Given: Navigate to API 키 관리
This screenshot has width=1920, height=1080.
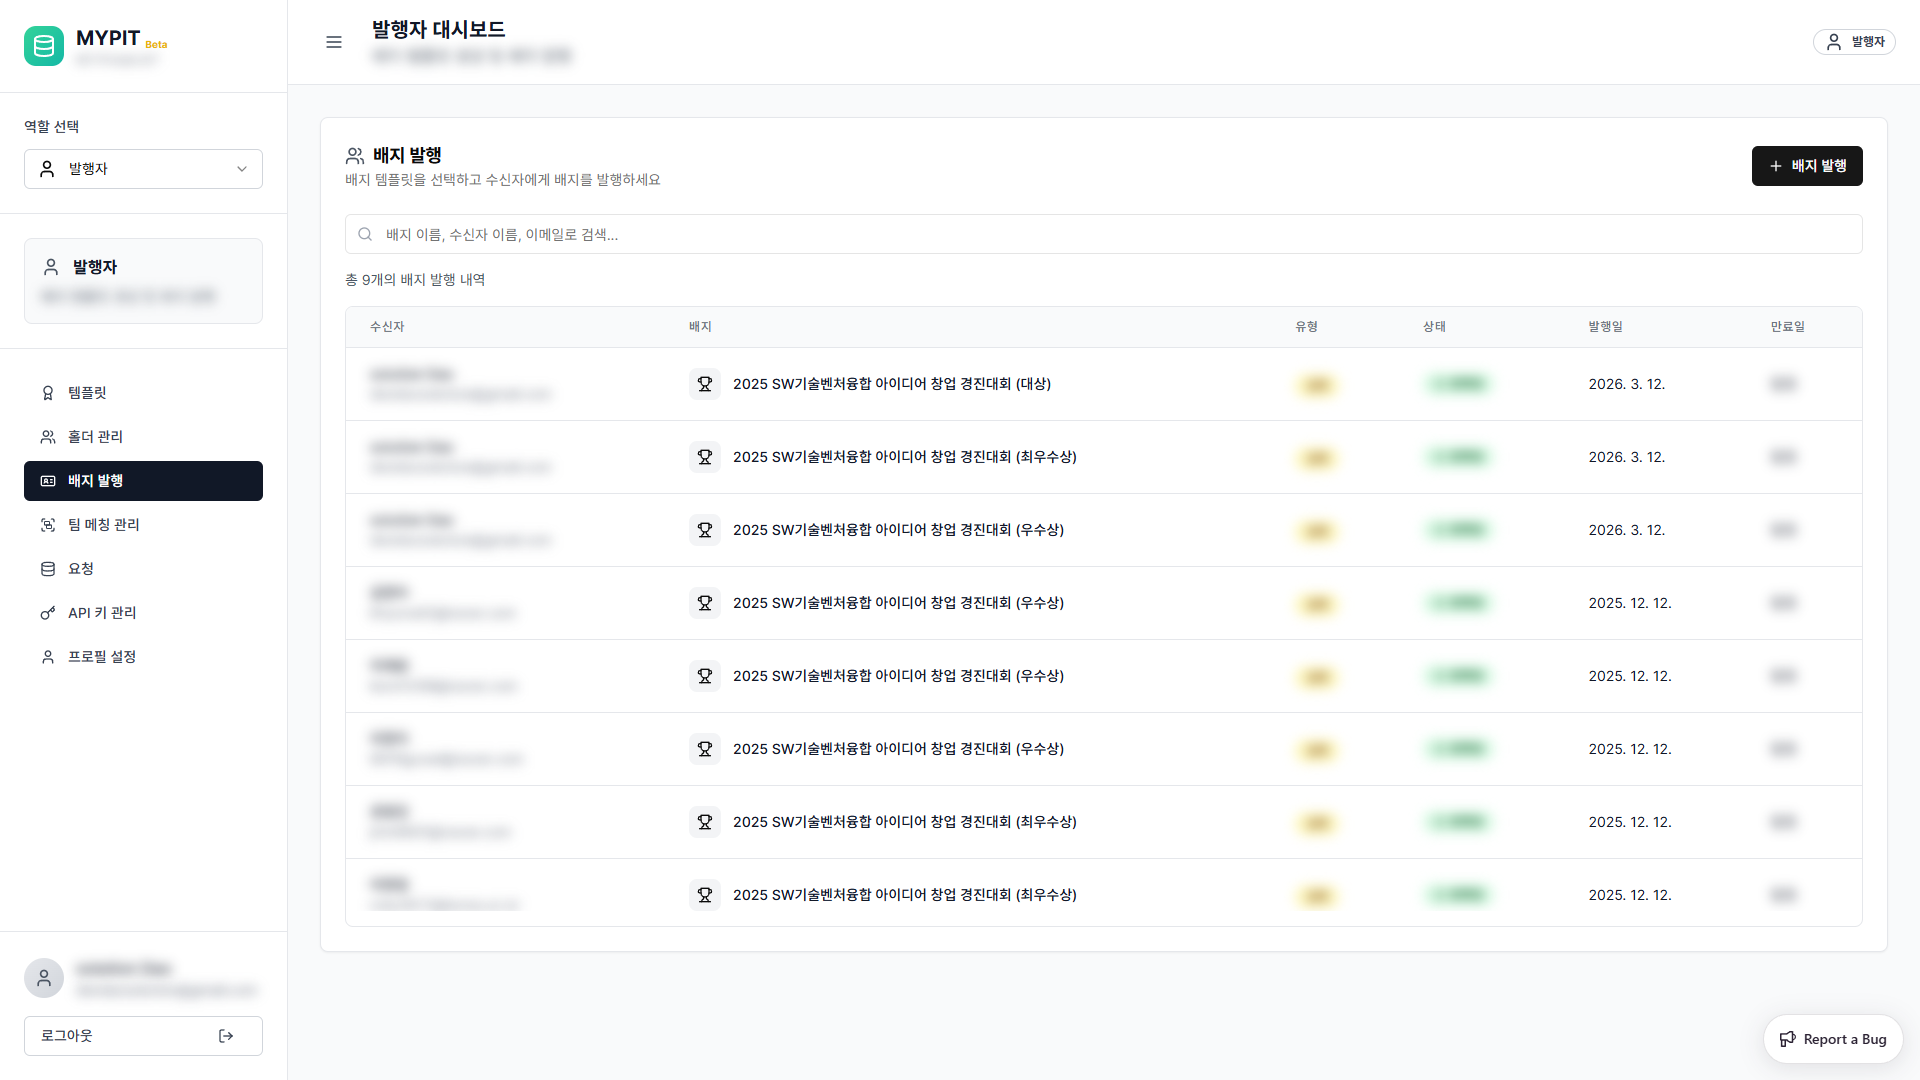Looking at the screenshot, I should (102, 613).
